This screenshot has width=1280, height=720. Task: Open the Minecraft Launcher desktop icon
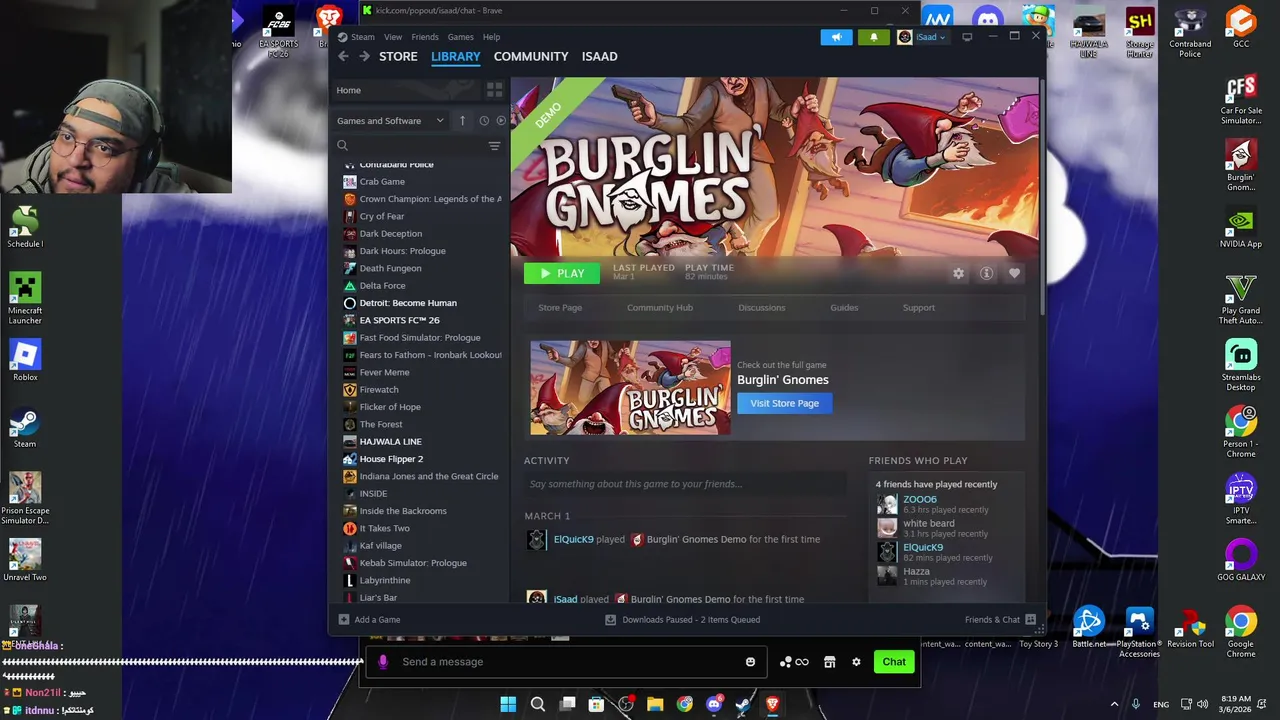pos(25,298)
